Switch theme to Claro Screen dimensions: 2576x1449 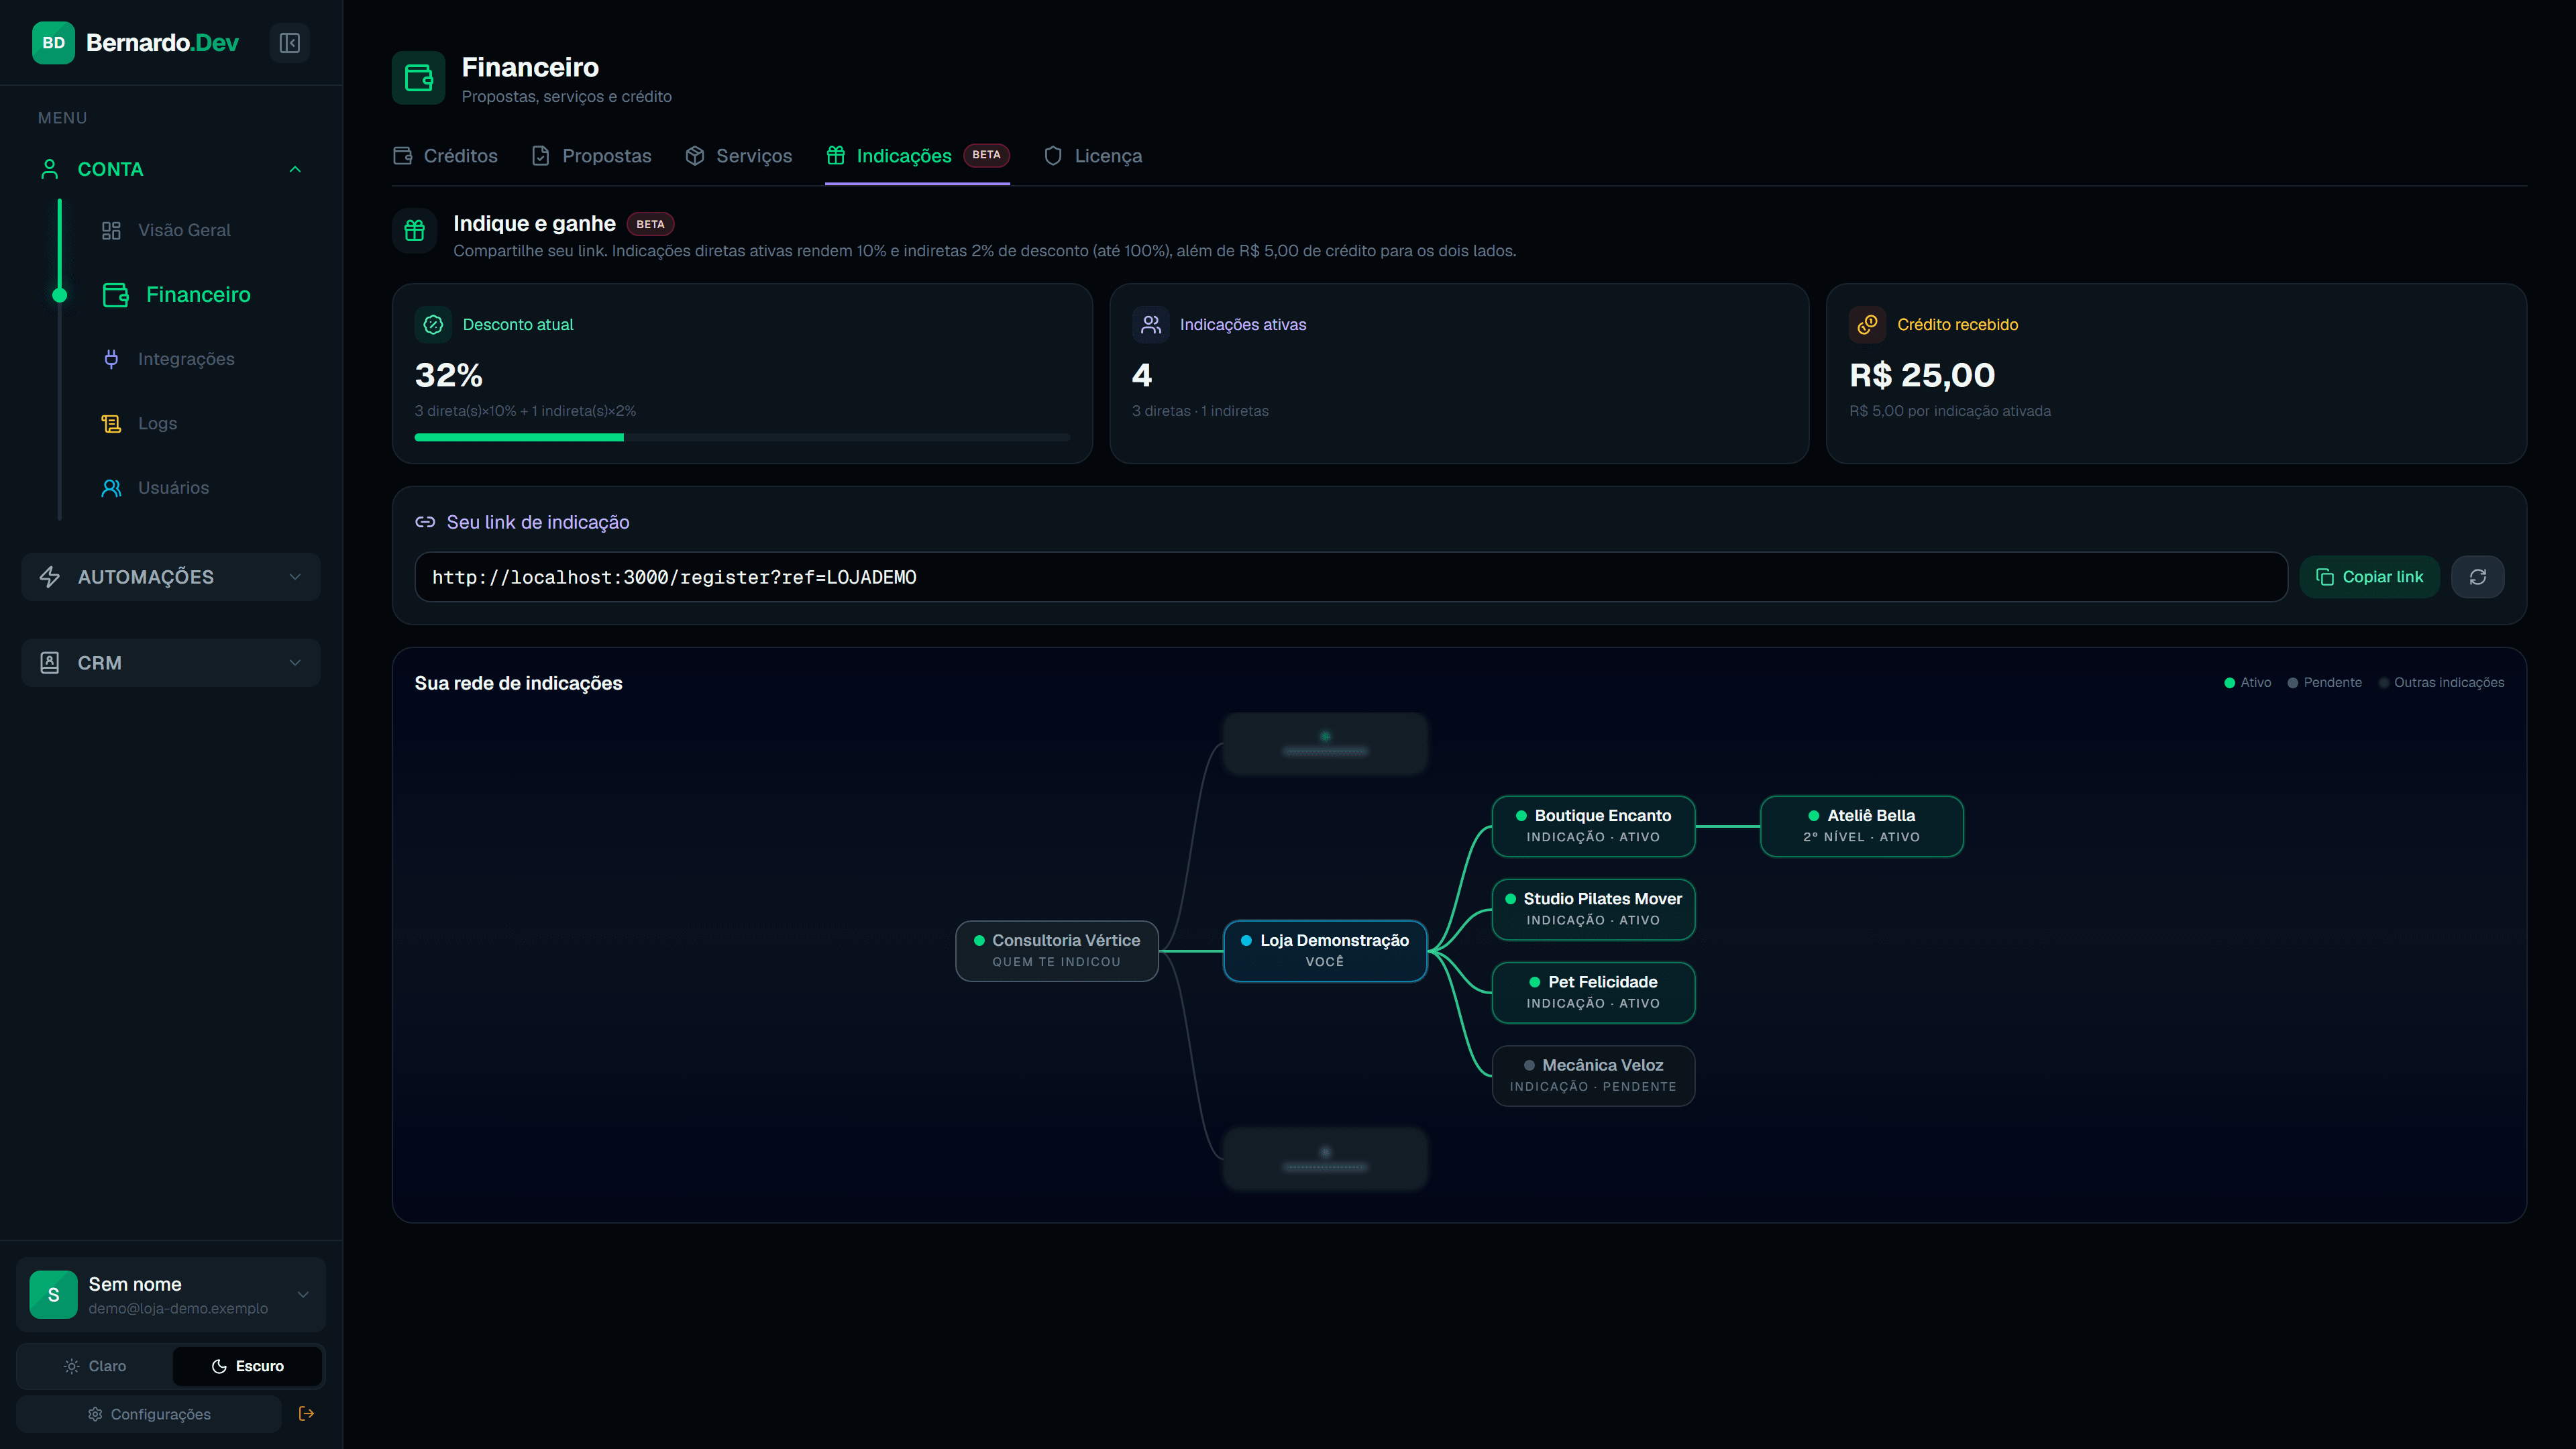(x=95, y=1366)
